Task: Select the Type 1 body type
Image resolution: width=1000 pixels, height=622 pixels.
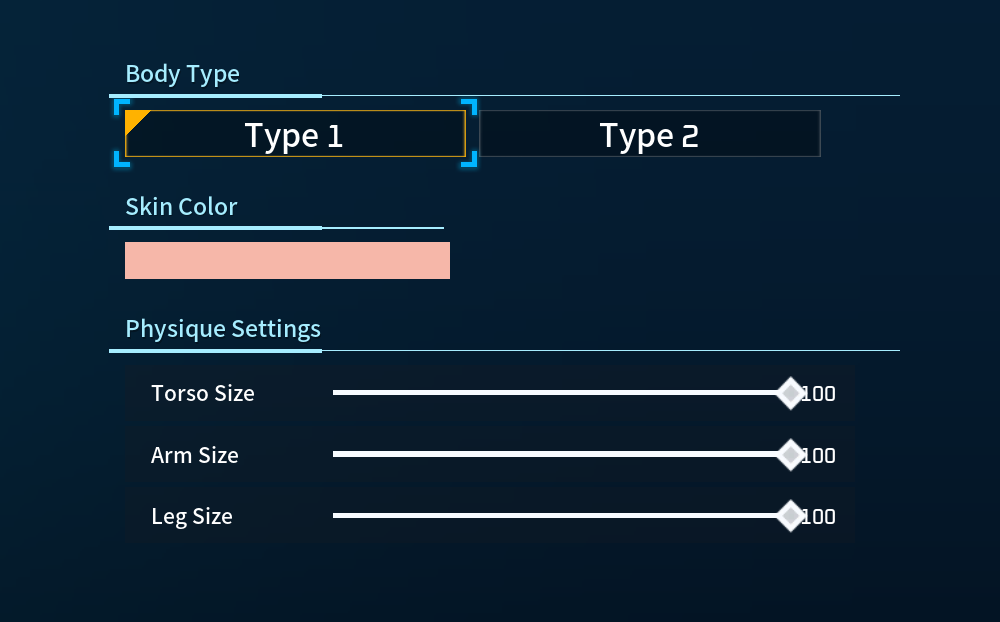Action: 295,134
